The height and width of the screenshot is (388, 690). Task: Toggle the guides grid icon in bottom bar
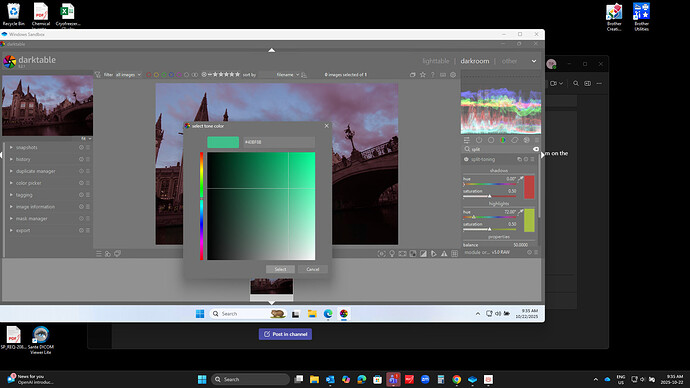pyautogui.click(x=455, y=254)
